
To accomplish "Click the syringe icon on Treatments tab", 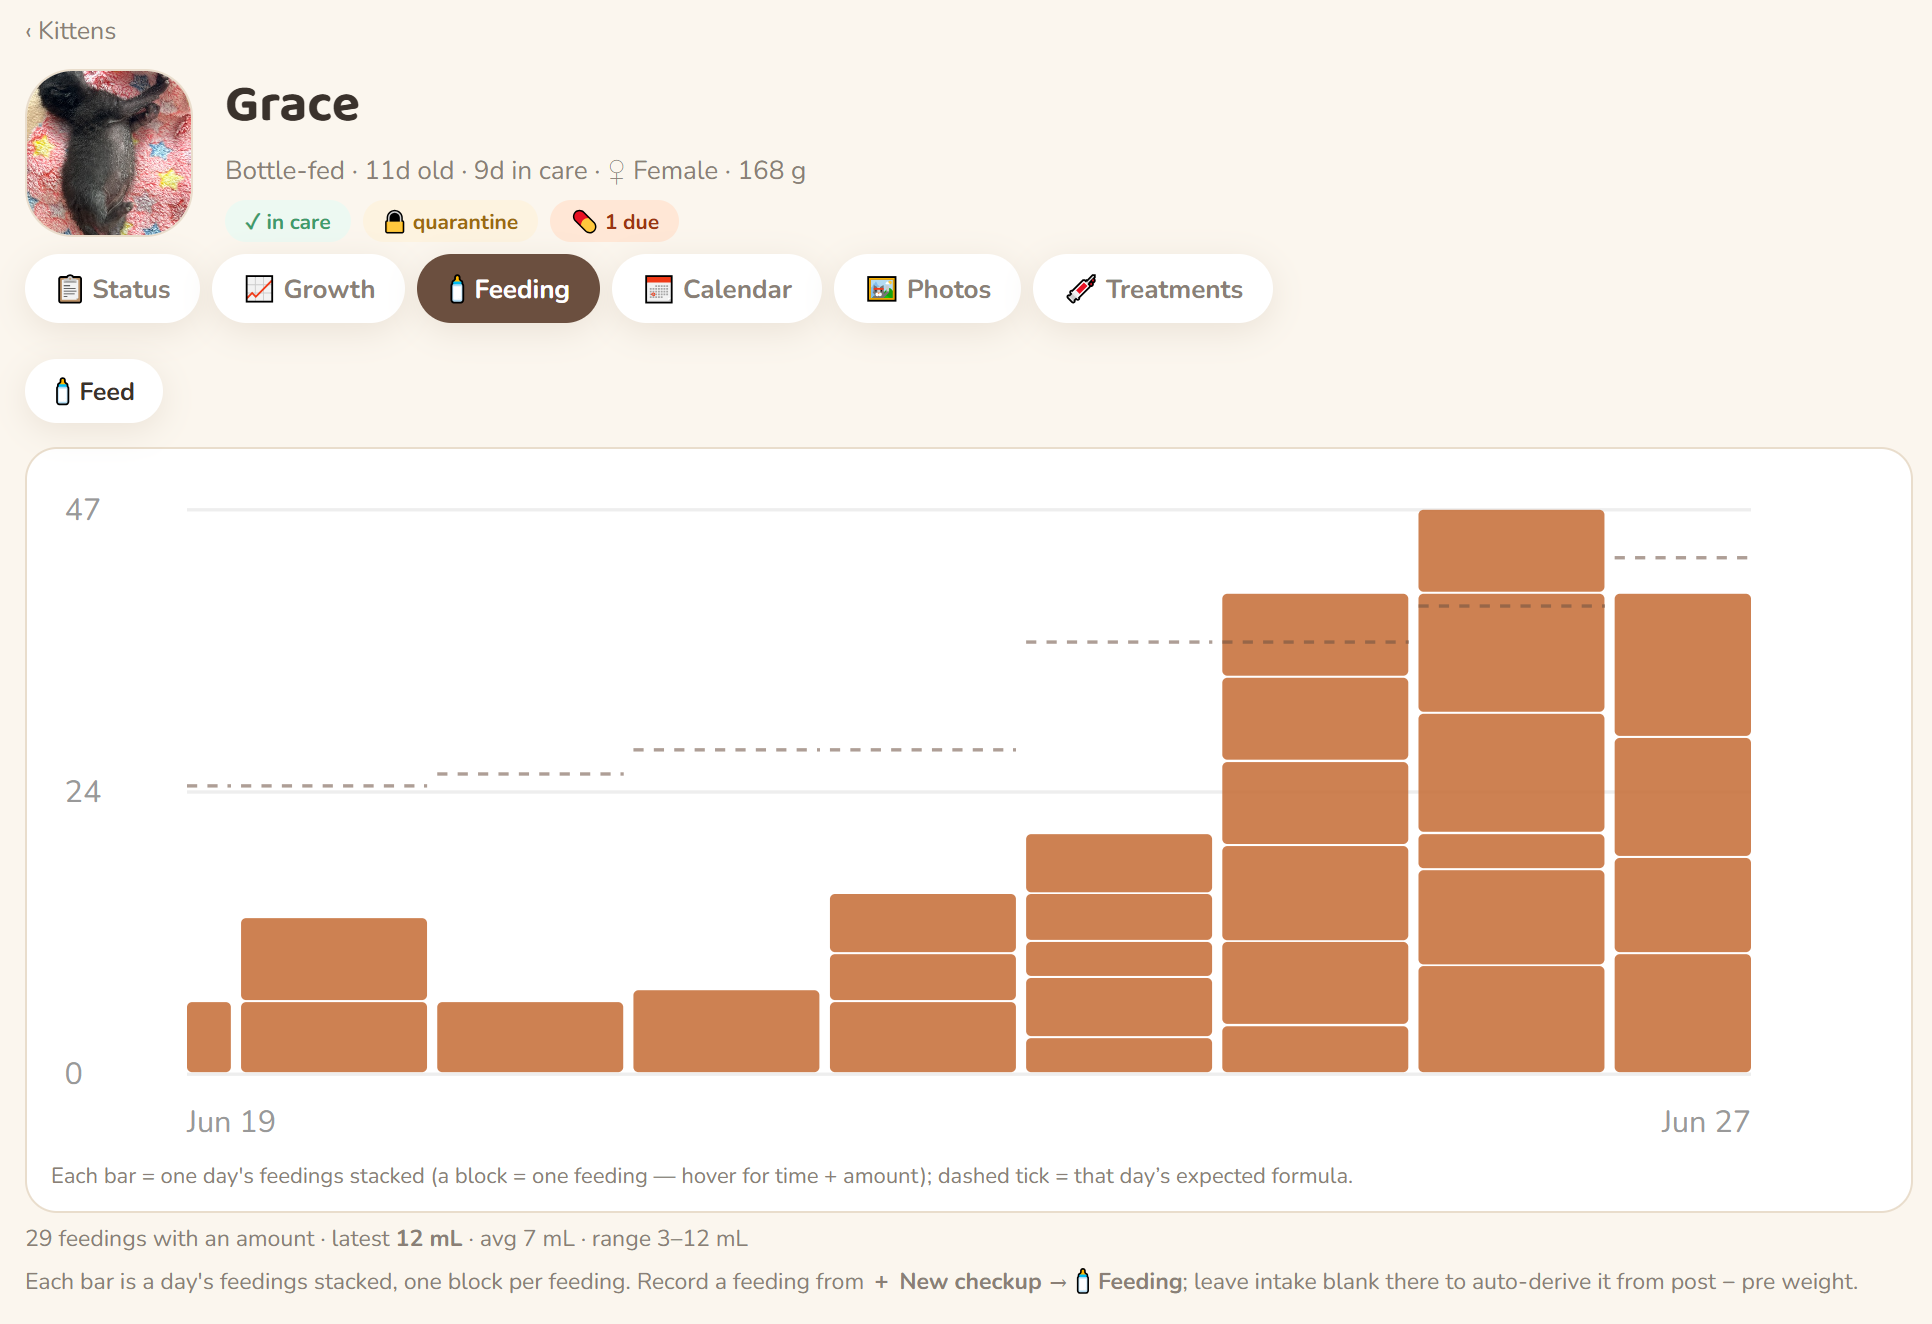I will tap(1081, 289).
